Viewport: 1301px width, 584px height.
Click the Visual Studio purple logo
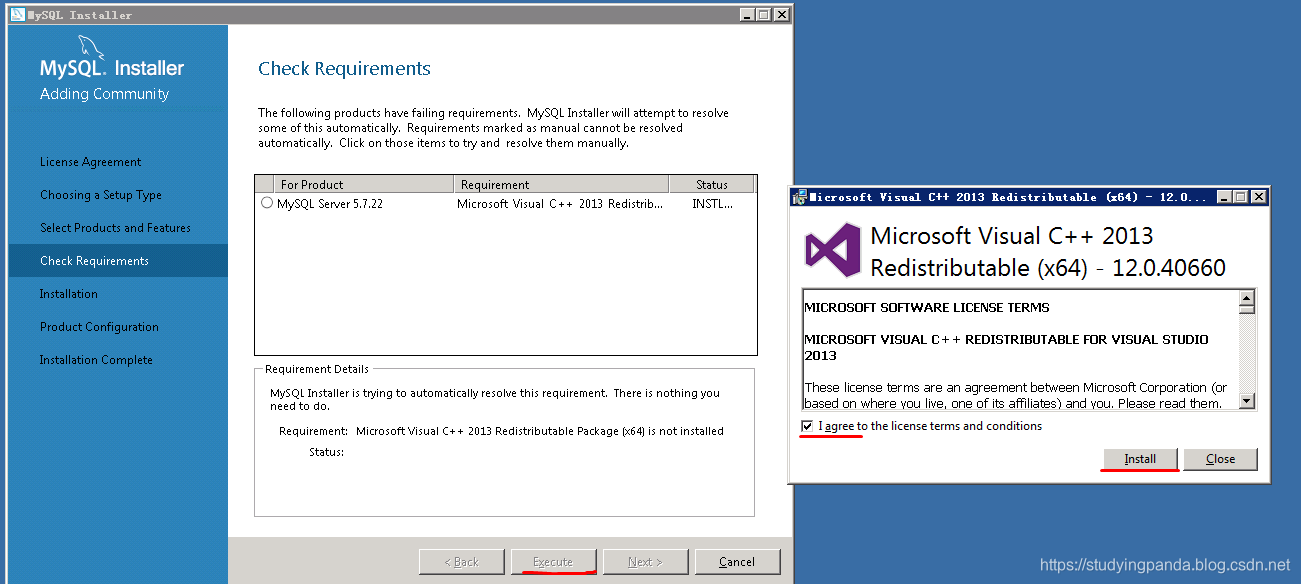[x=833, y=251]
